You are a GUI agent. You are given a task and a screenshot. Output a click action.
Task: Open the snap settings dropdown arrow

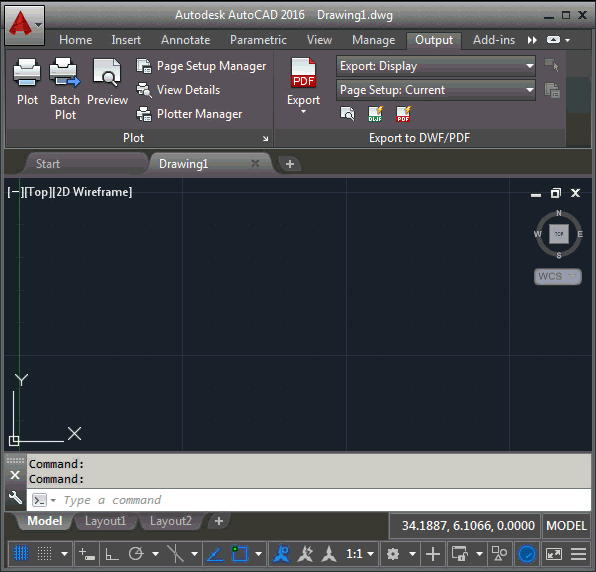(x=65, y=554)
